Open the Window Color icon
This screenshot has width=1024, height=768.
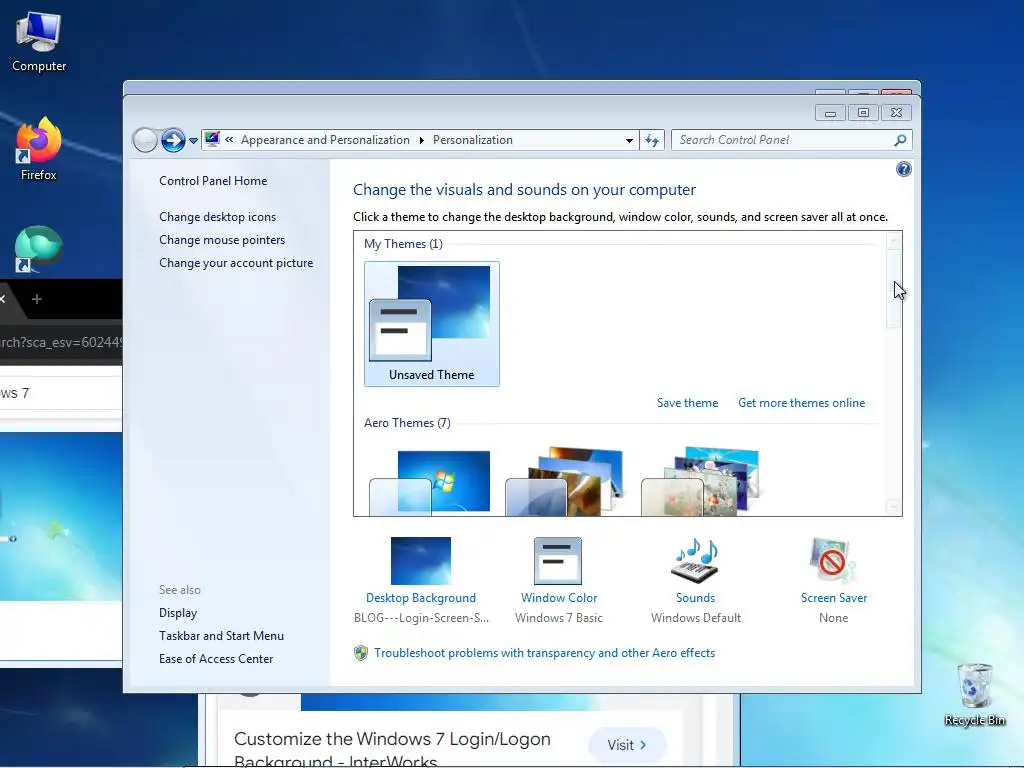pyautogui.click(x=558, y=561)
